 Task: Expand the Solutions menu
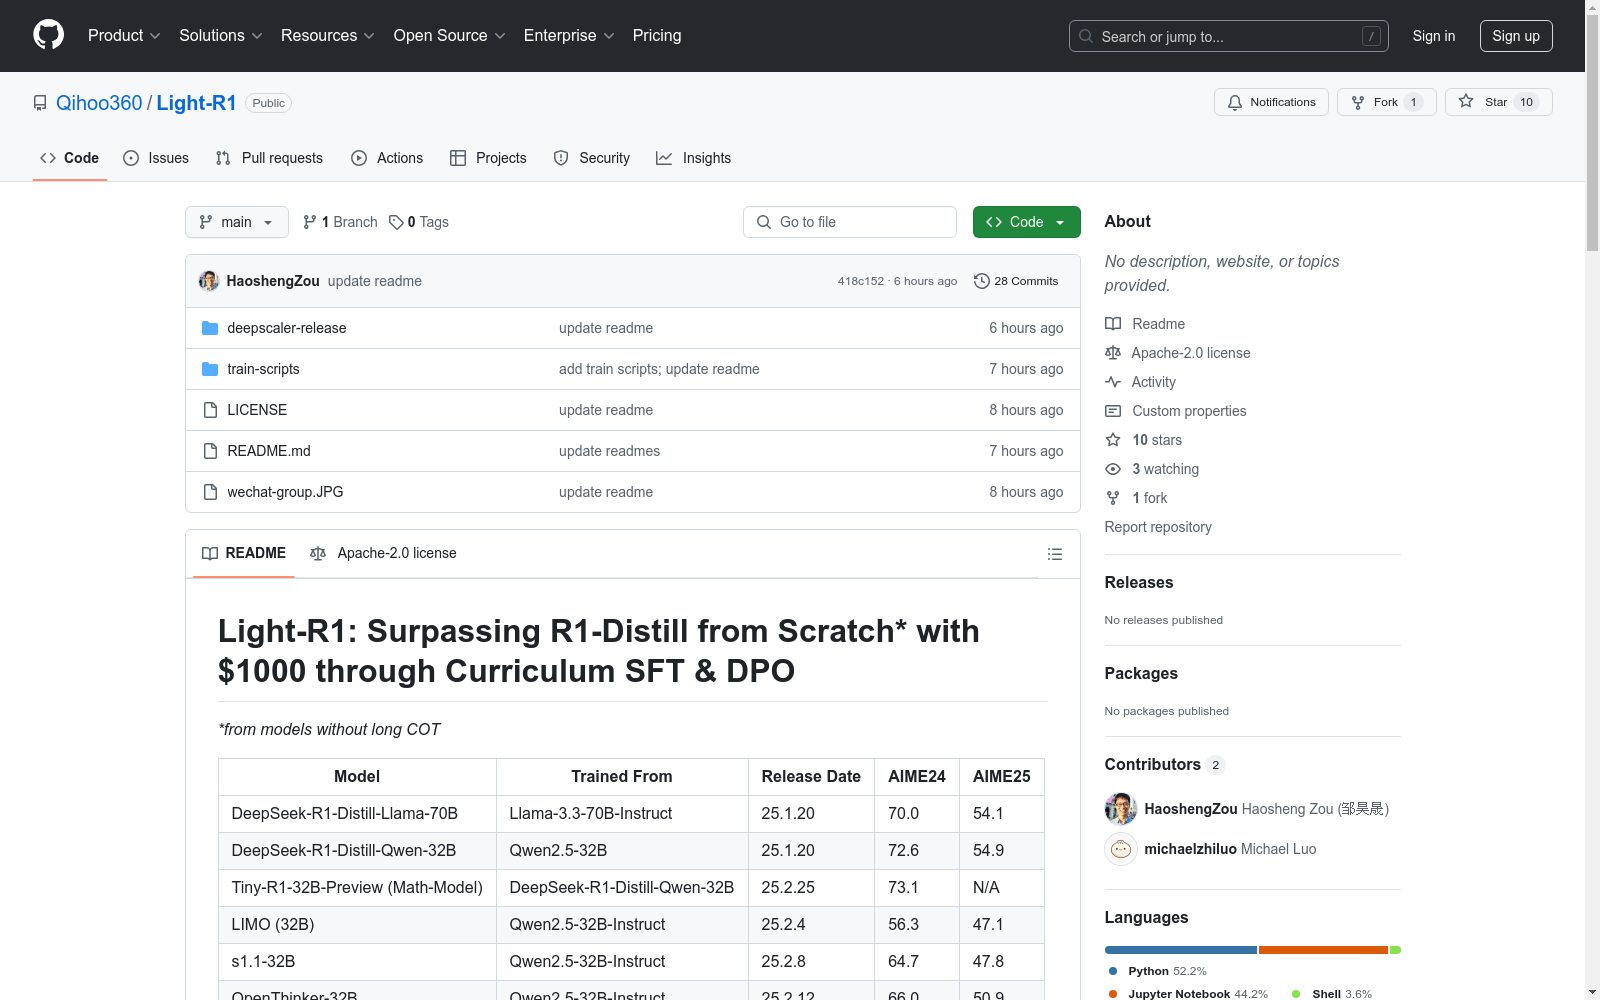click(221, 36)
